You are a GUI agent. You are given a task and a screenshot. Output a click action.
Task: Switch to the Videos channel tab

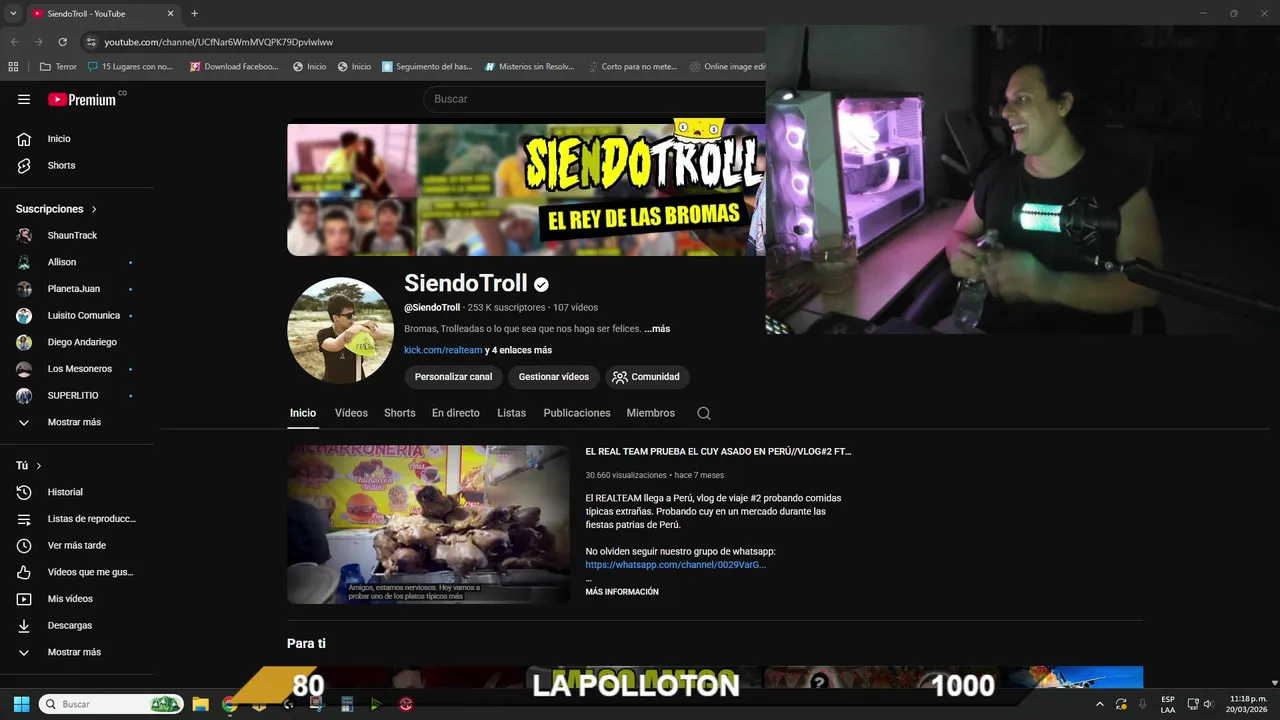click(x=351, y=413)
